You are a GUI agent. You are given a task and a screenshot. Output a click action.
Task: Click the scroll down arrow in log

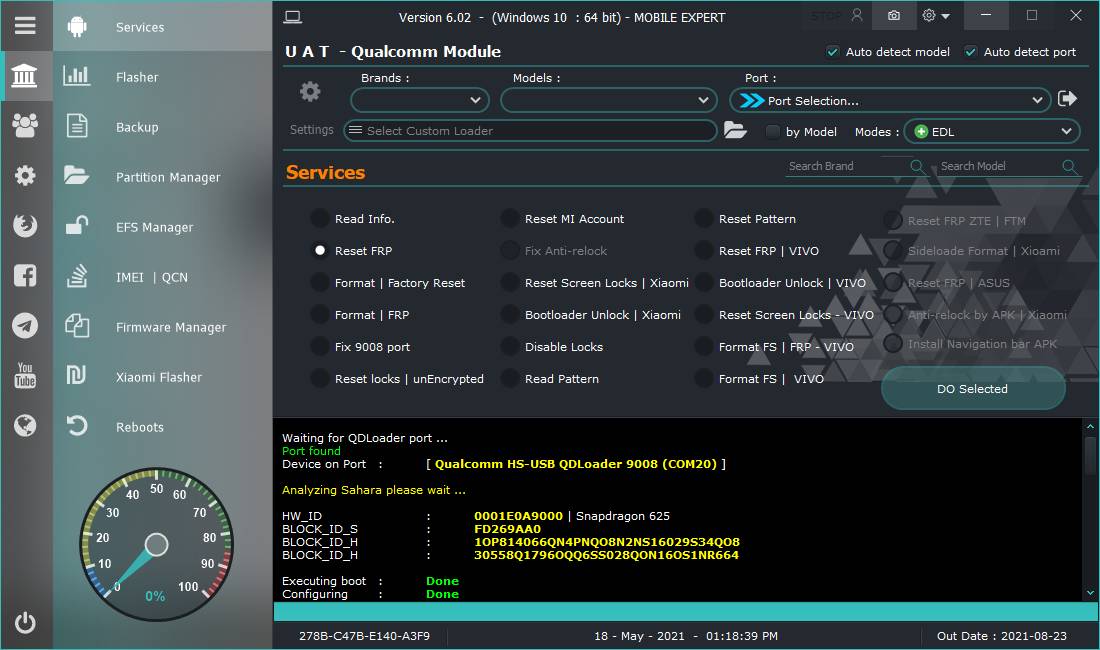coord(1090,593)
